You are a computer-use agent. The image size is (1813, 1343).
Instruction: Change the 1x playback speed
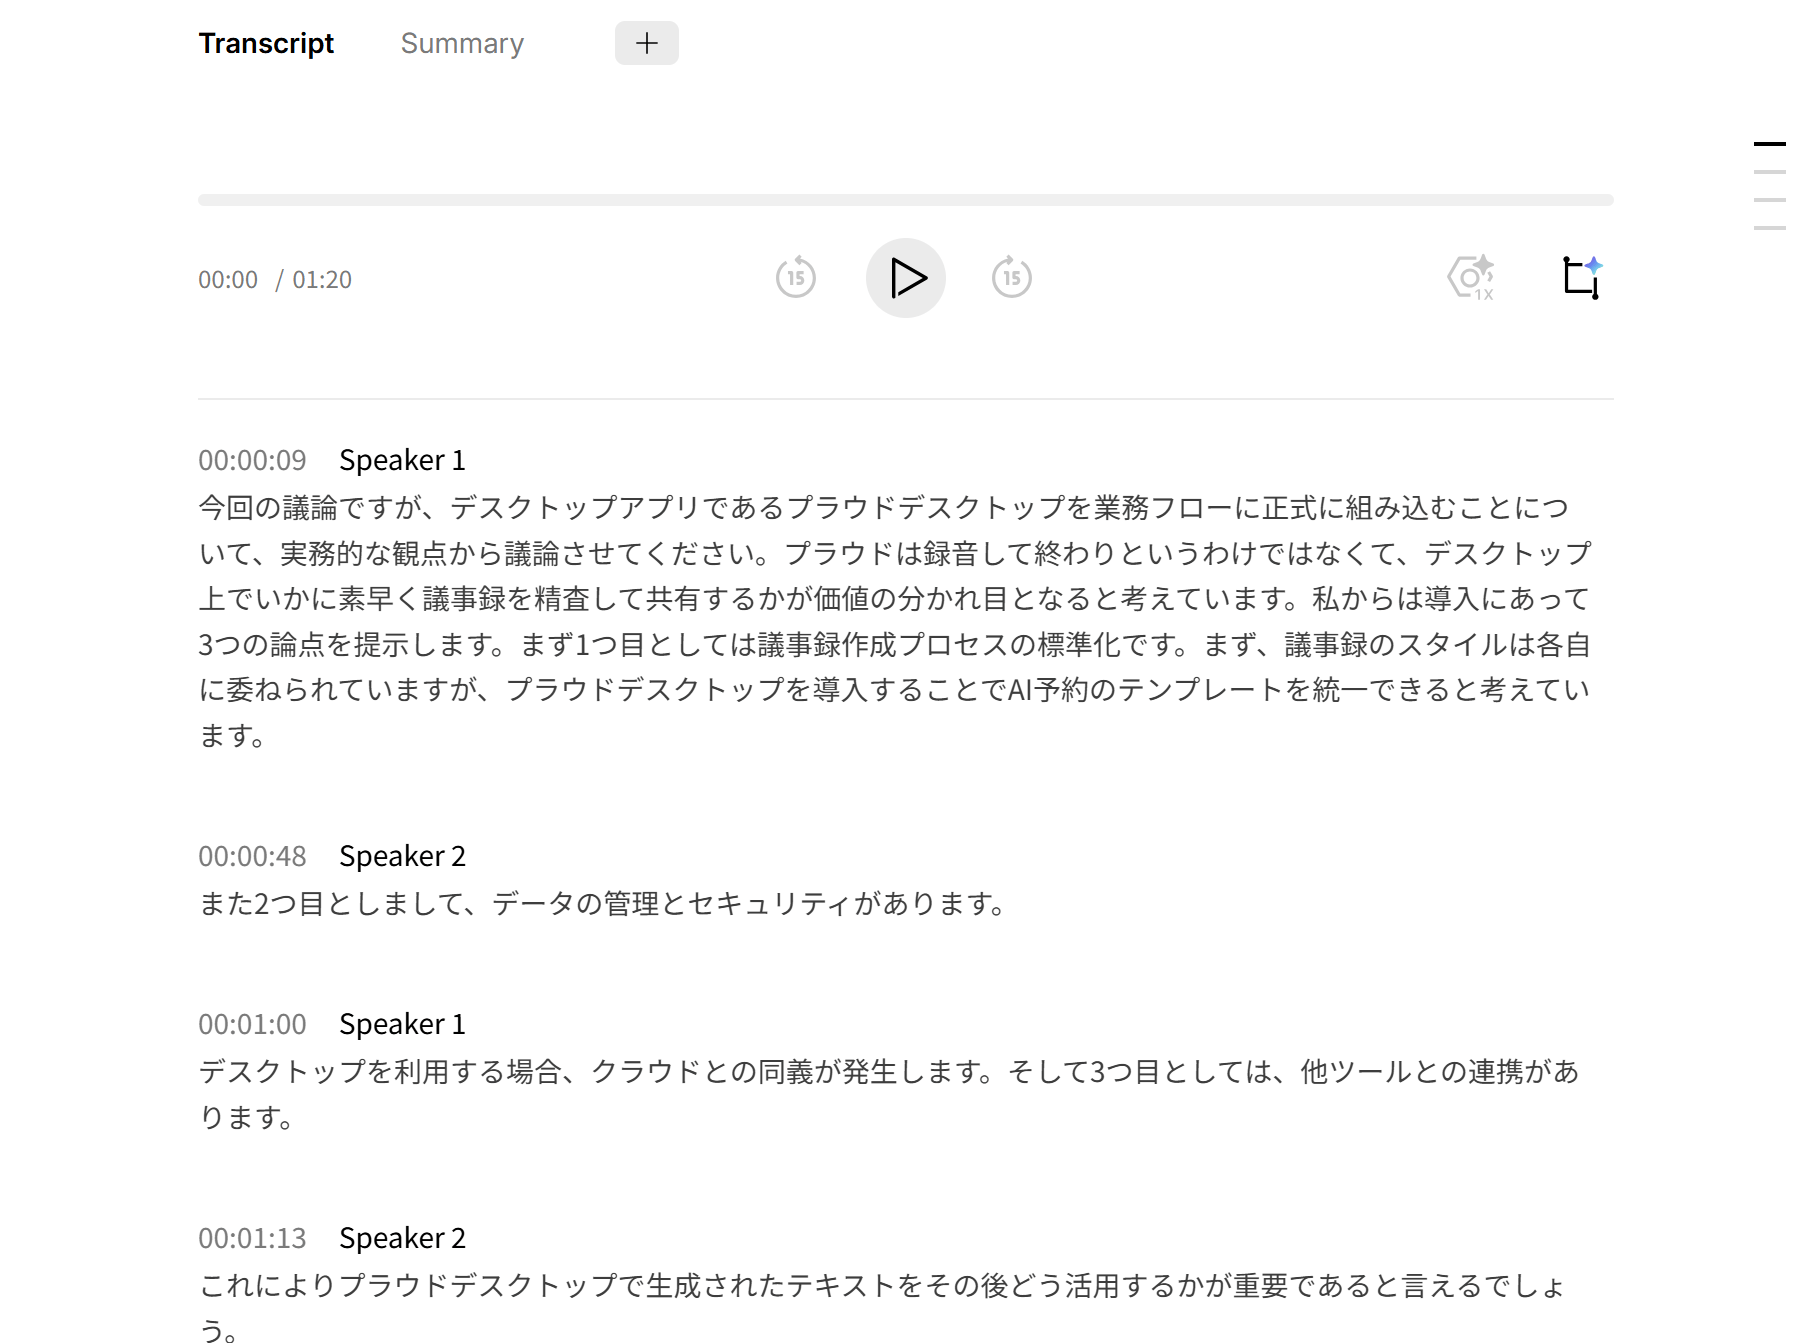coord(1471,278)
